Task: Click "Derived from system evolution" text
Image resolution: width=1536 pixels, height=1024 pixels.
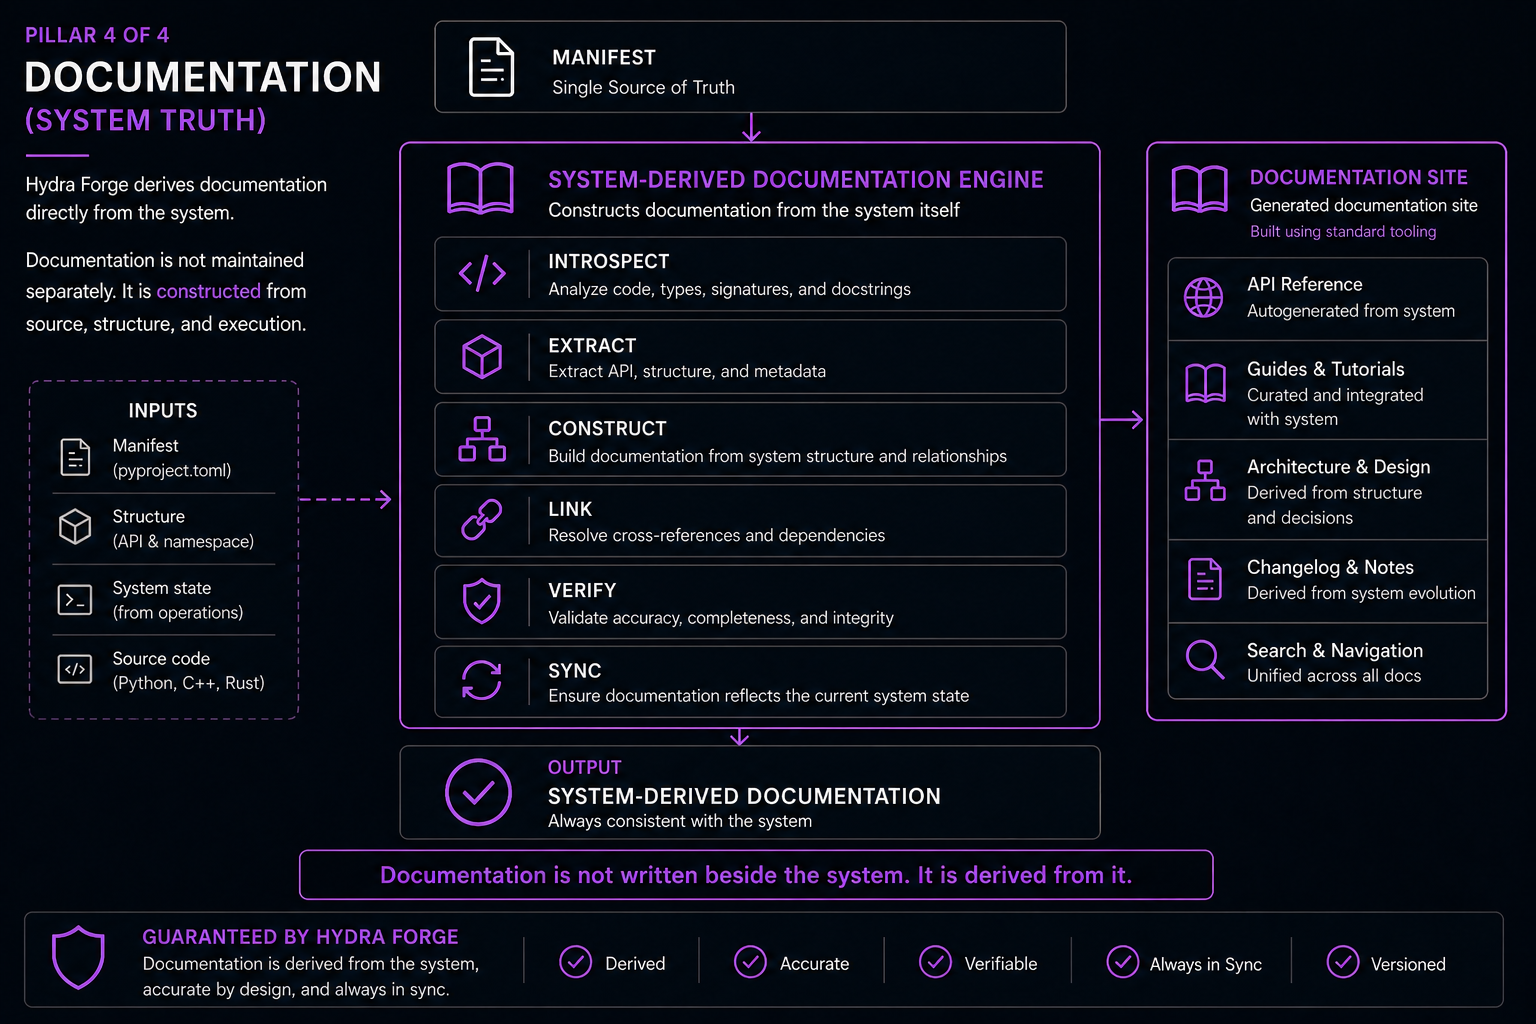Action: [x=1361, y=593]
